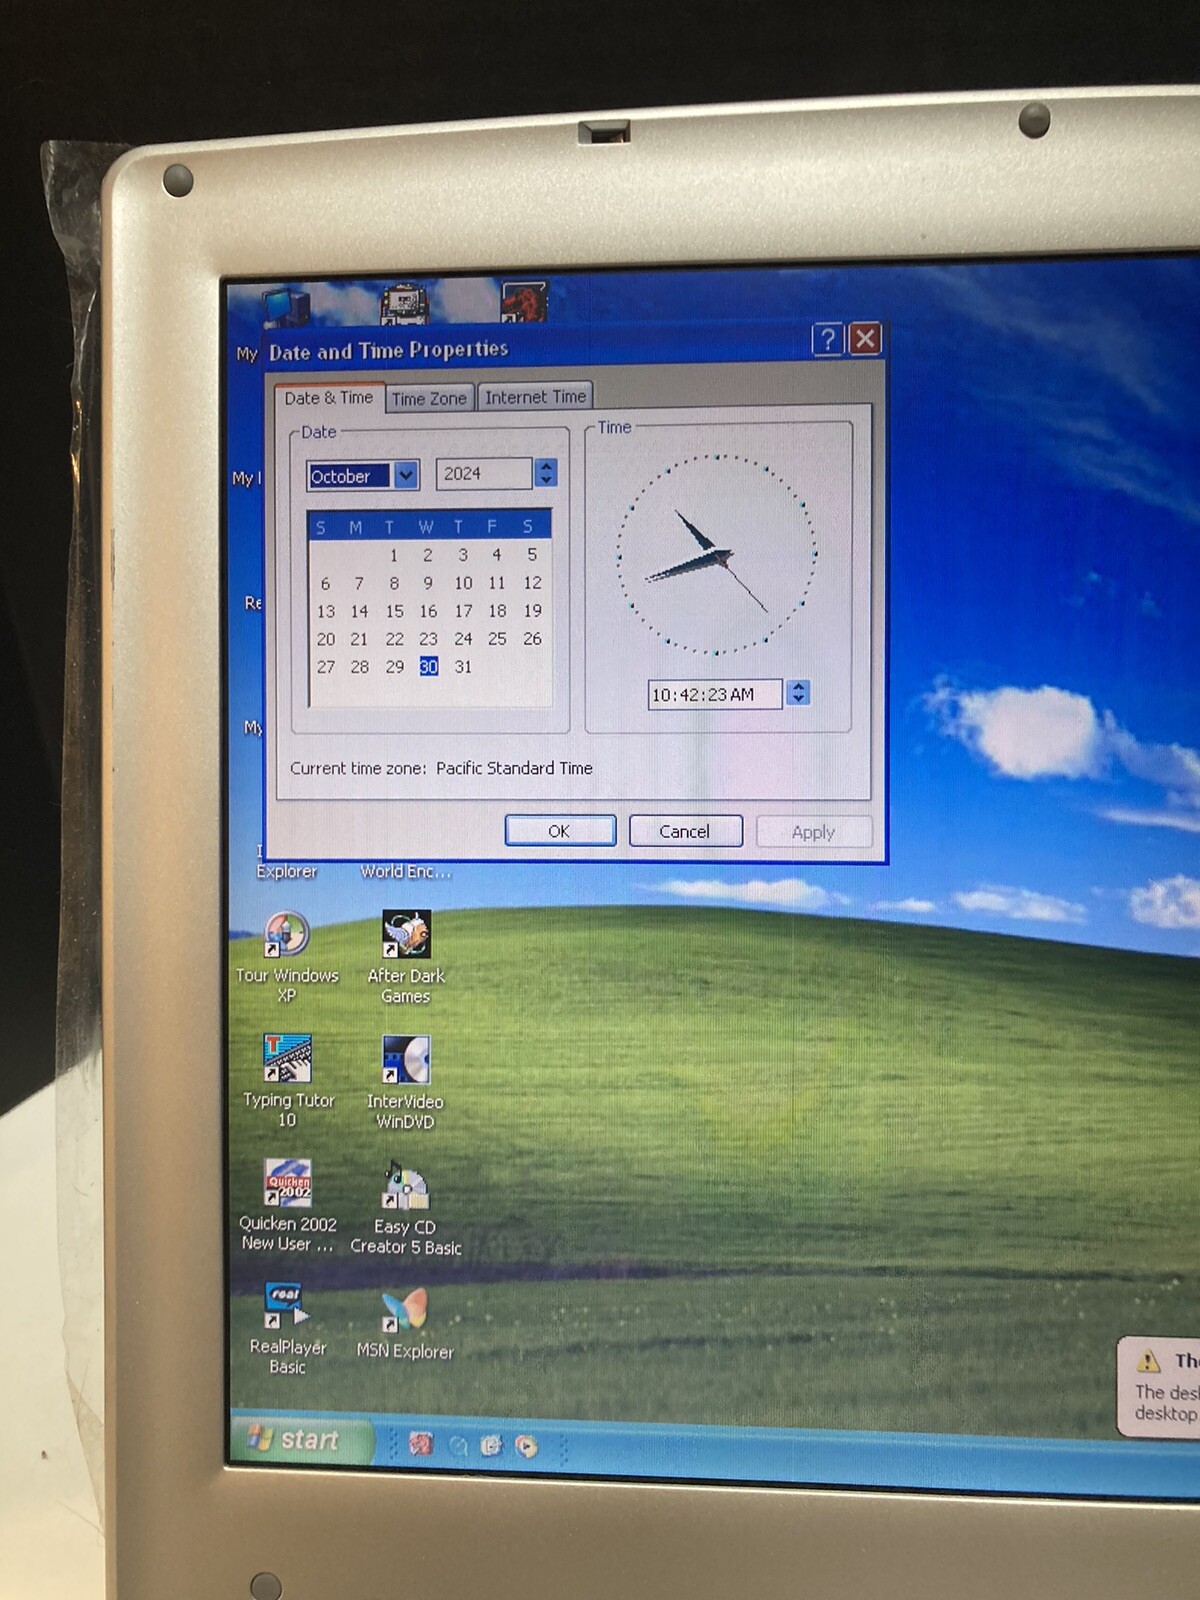This screenshot has height=1600, width=1200.
Task: Select October 5 in the calendar
Action: pyautogui.click(x=532, y=554)
